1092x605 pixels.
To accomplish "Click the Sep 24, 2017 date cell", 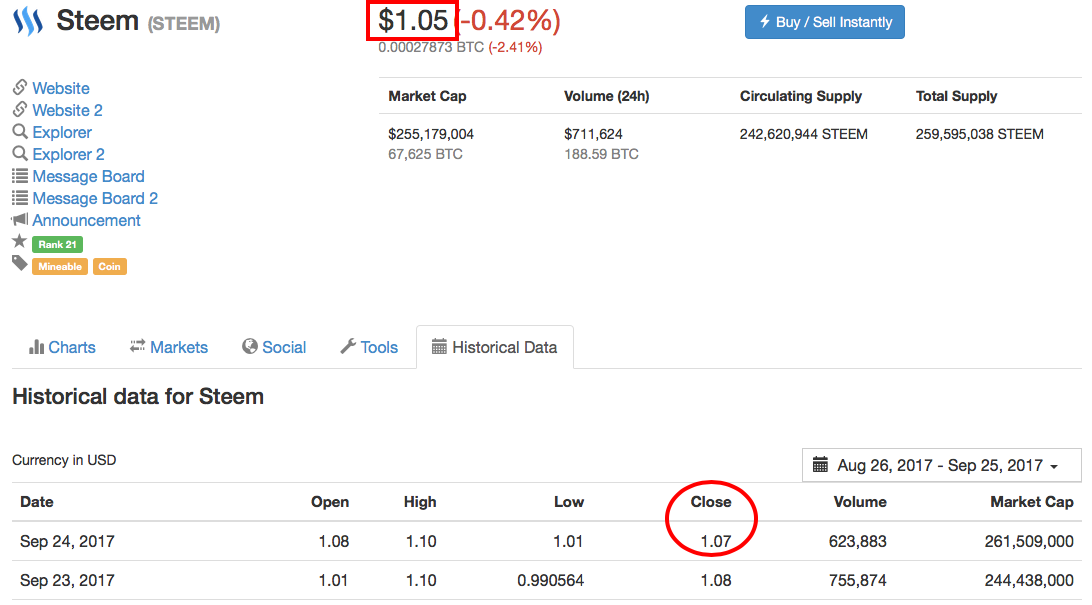I will tap(68, 541).
